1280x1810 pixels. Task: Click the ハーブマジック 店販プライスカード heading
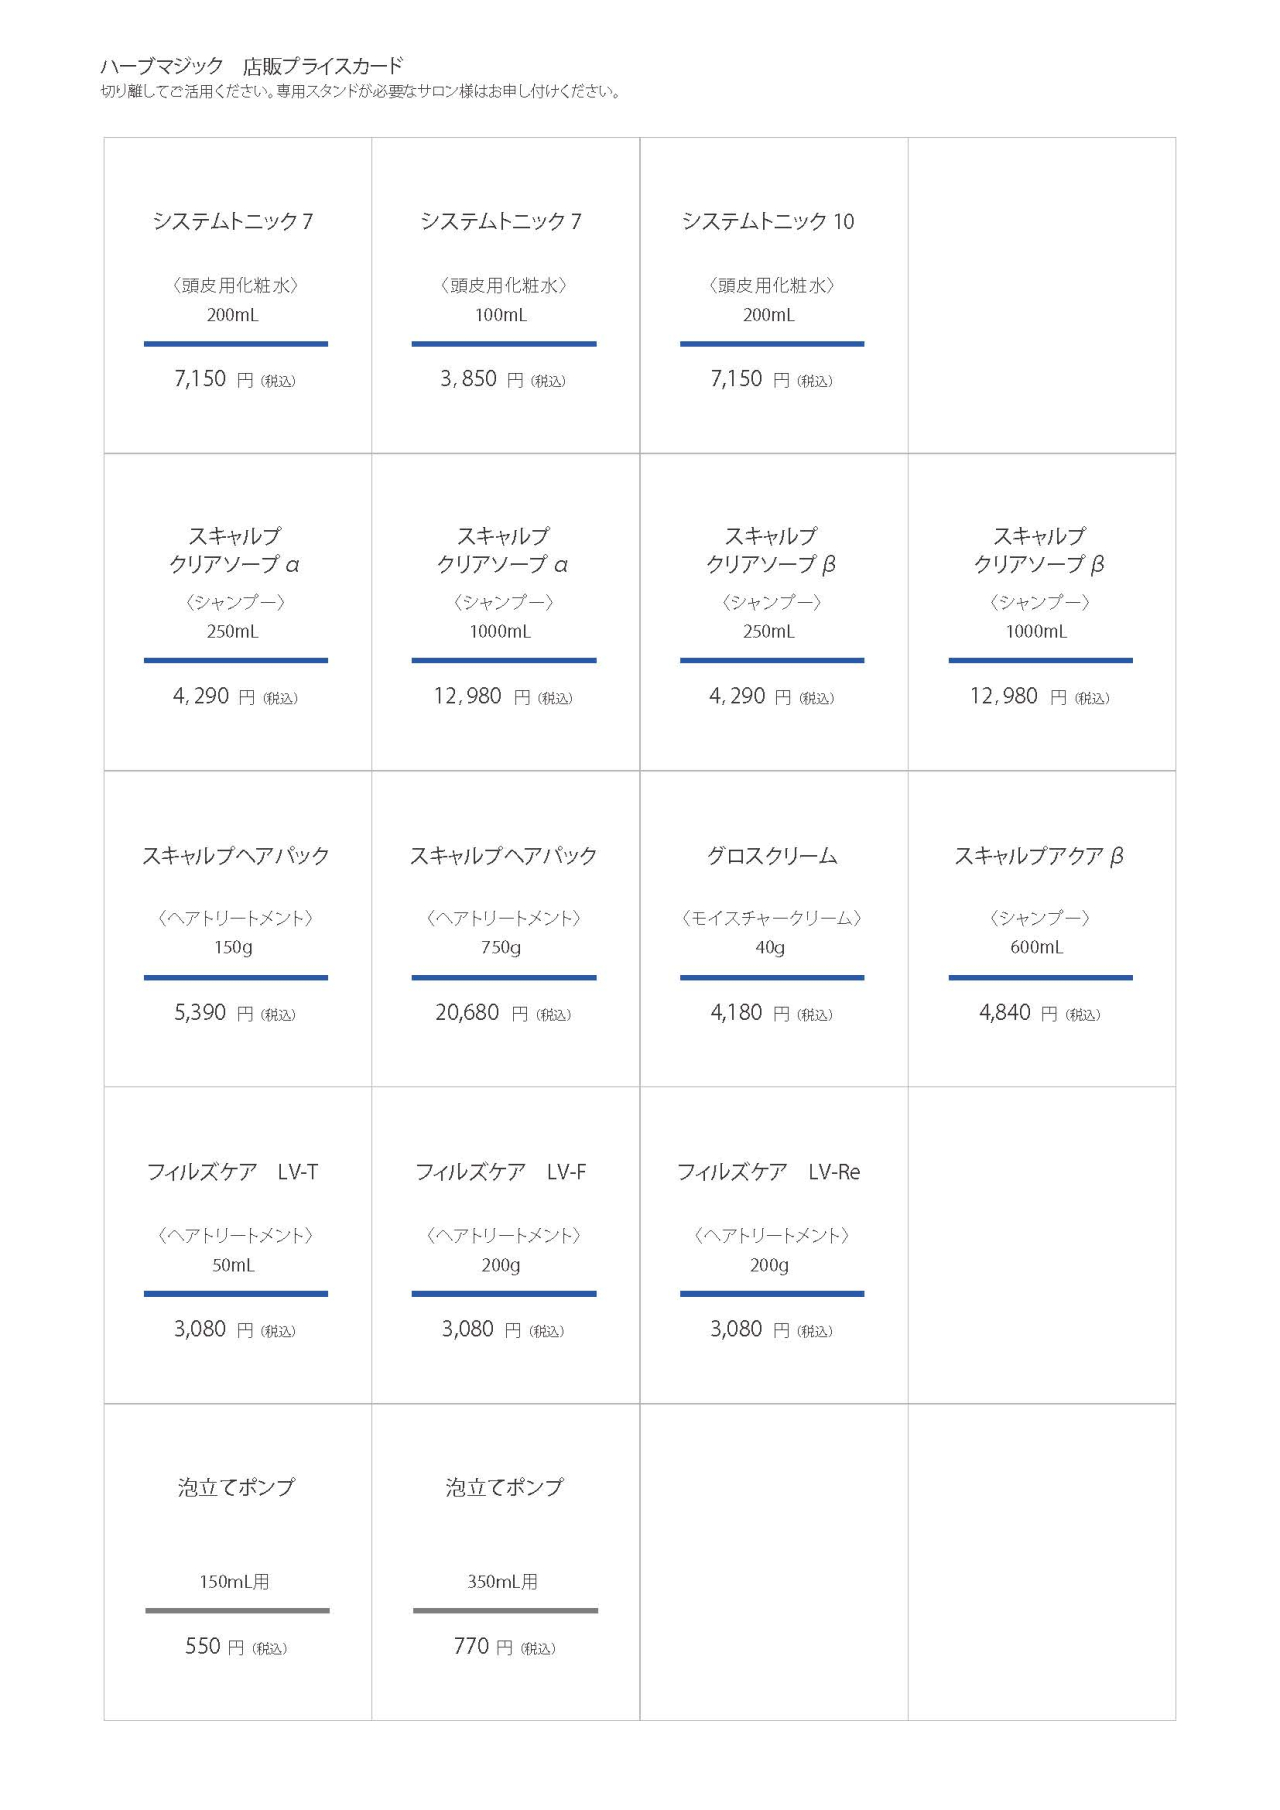(x=251, y=66)
